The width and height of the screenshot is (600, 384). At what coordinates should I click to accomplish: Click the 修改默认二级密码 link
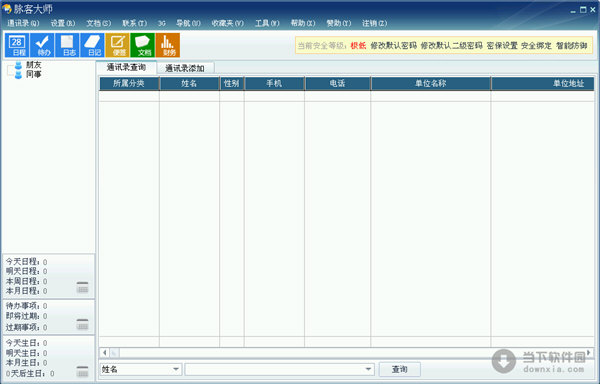pos(452,46)
